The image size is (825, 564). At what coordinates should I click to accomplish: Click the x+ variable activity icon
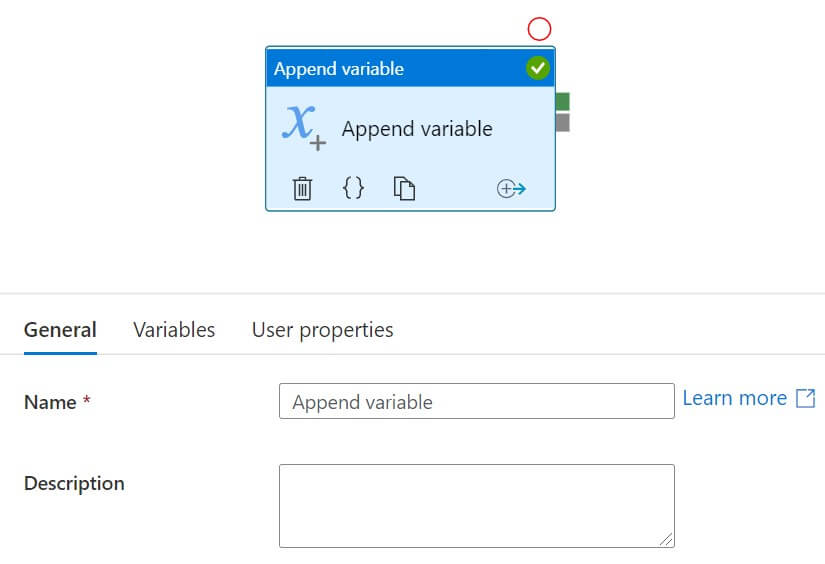tap(302, 127)
